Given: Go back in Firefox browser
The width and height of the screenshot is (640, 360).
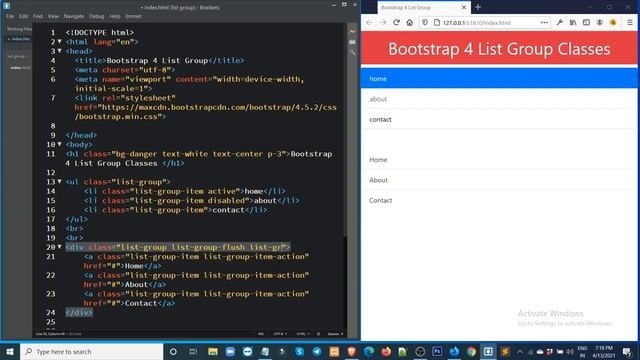Looking at the screenshot, I should (x=369, y=22).
